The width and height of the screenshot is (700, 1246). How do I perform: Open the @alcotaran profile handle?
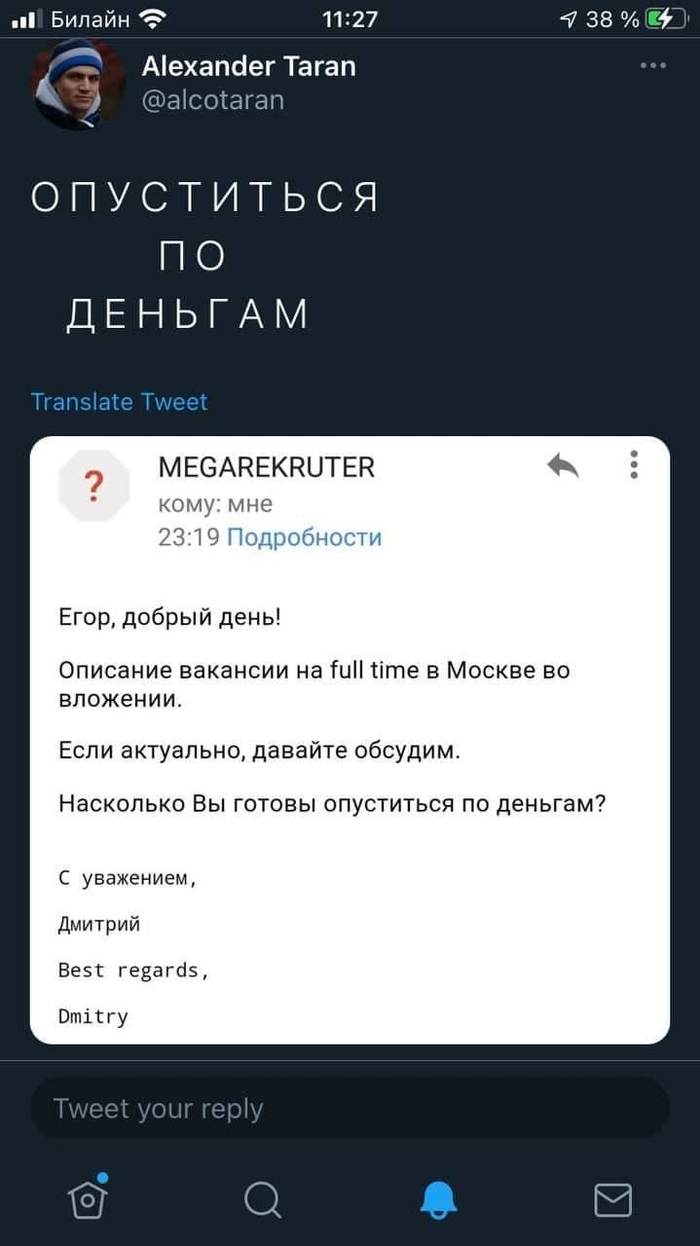point(213,100)
